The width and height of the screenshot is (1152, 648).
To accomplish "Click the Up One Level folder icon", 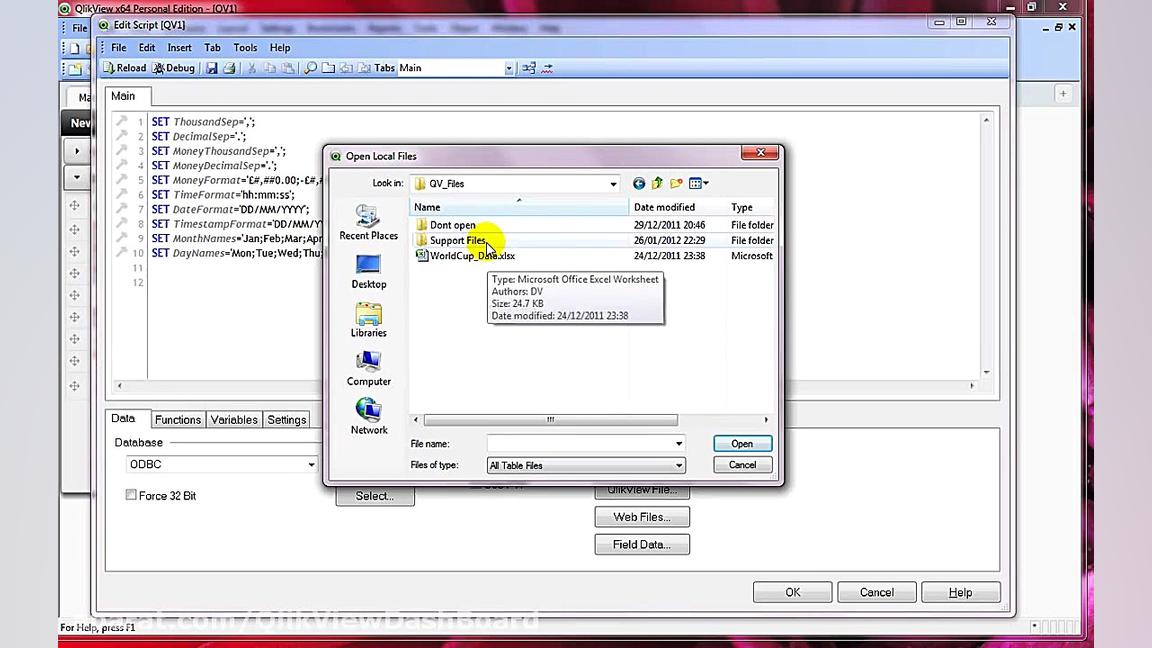I will pos(657,183).
